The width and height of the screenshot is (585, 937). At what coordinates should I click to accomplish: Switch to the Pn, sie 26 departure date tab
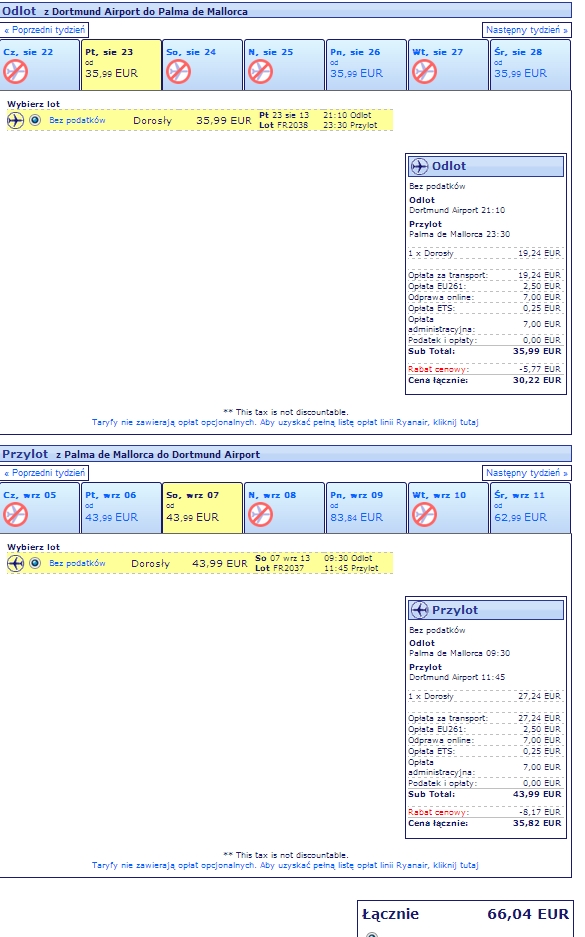366,65
